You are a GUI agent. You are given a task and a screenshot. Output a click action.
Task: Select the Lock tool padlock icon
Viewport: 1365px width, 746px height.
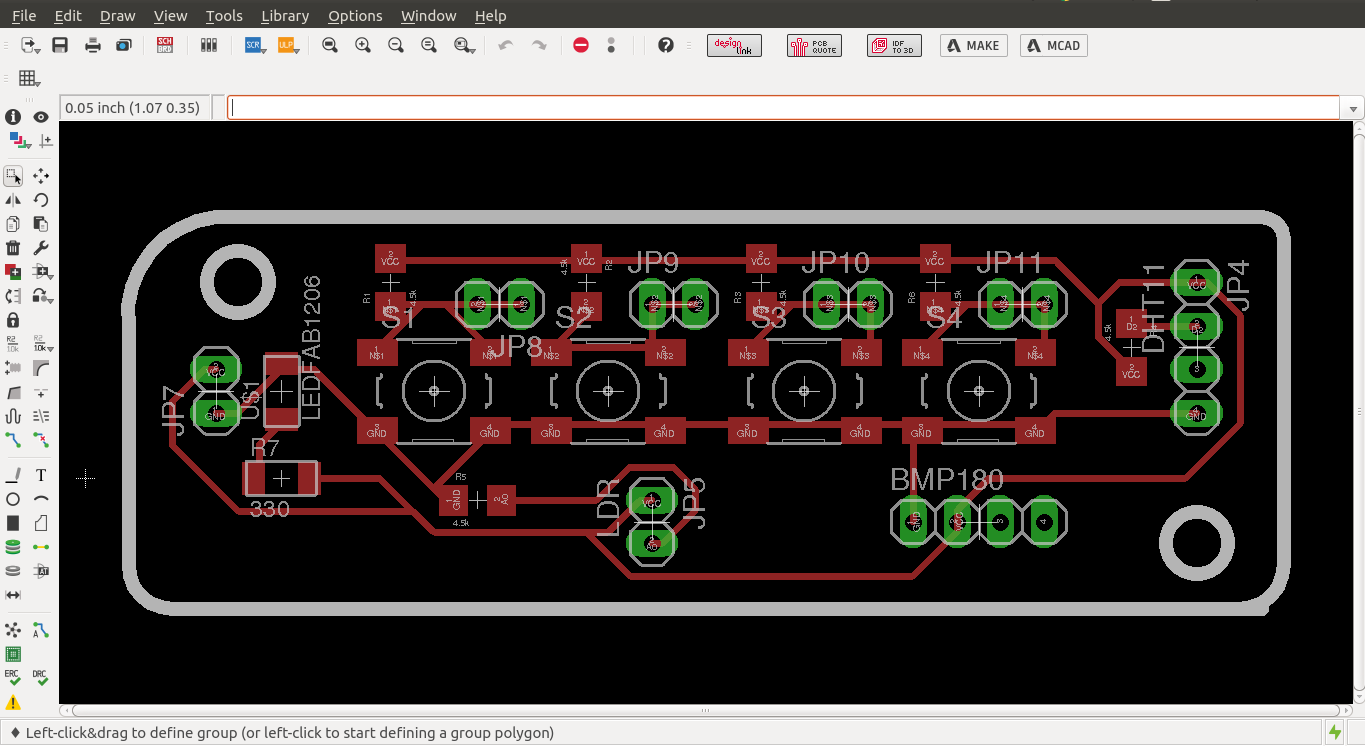pyautogui.click(x=13, y=320)
